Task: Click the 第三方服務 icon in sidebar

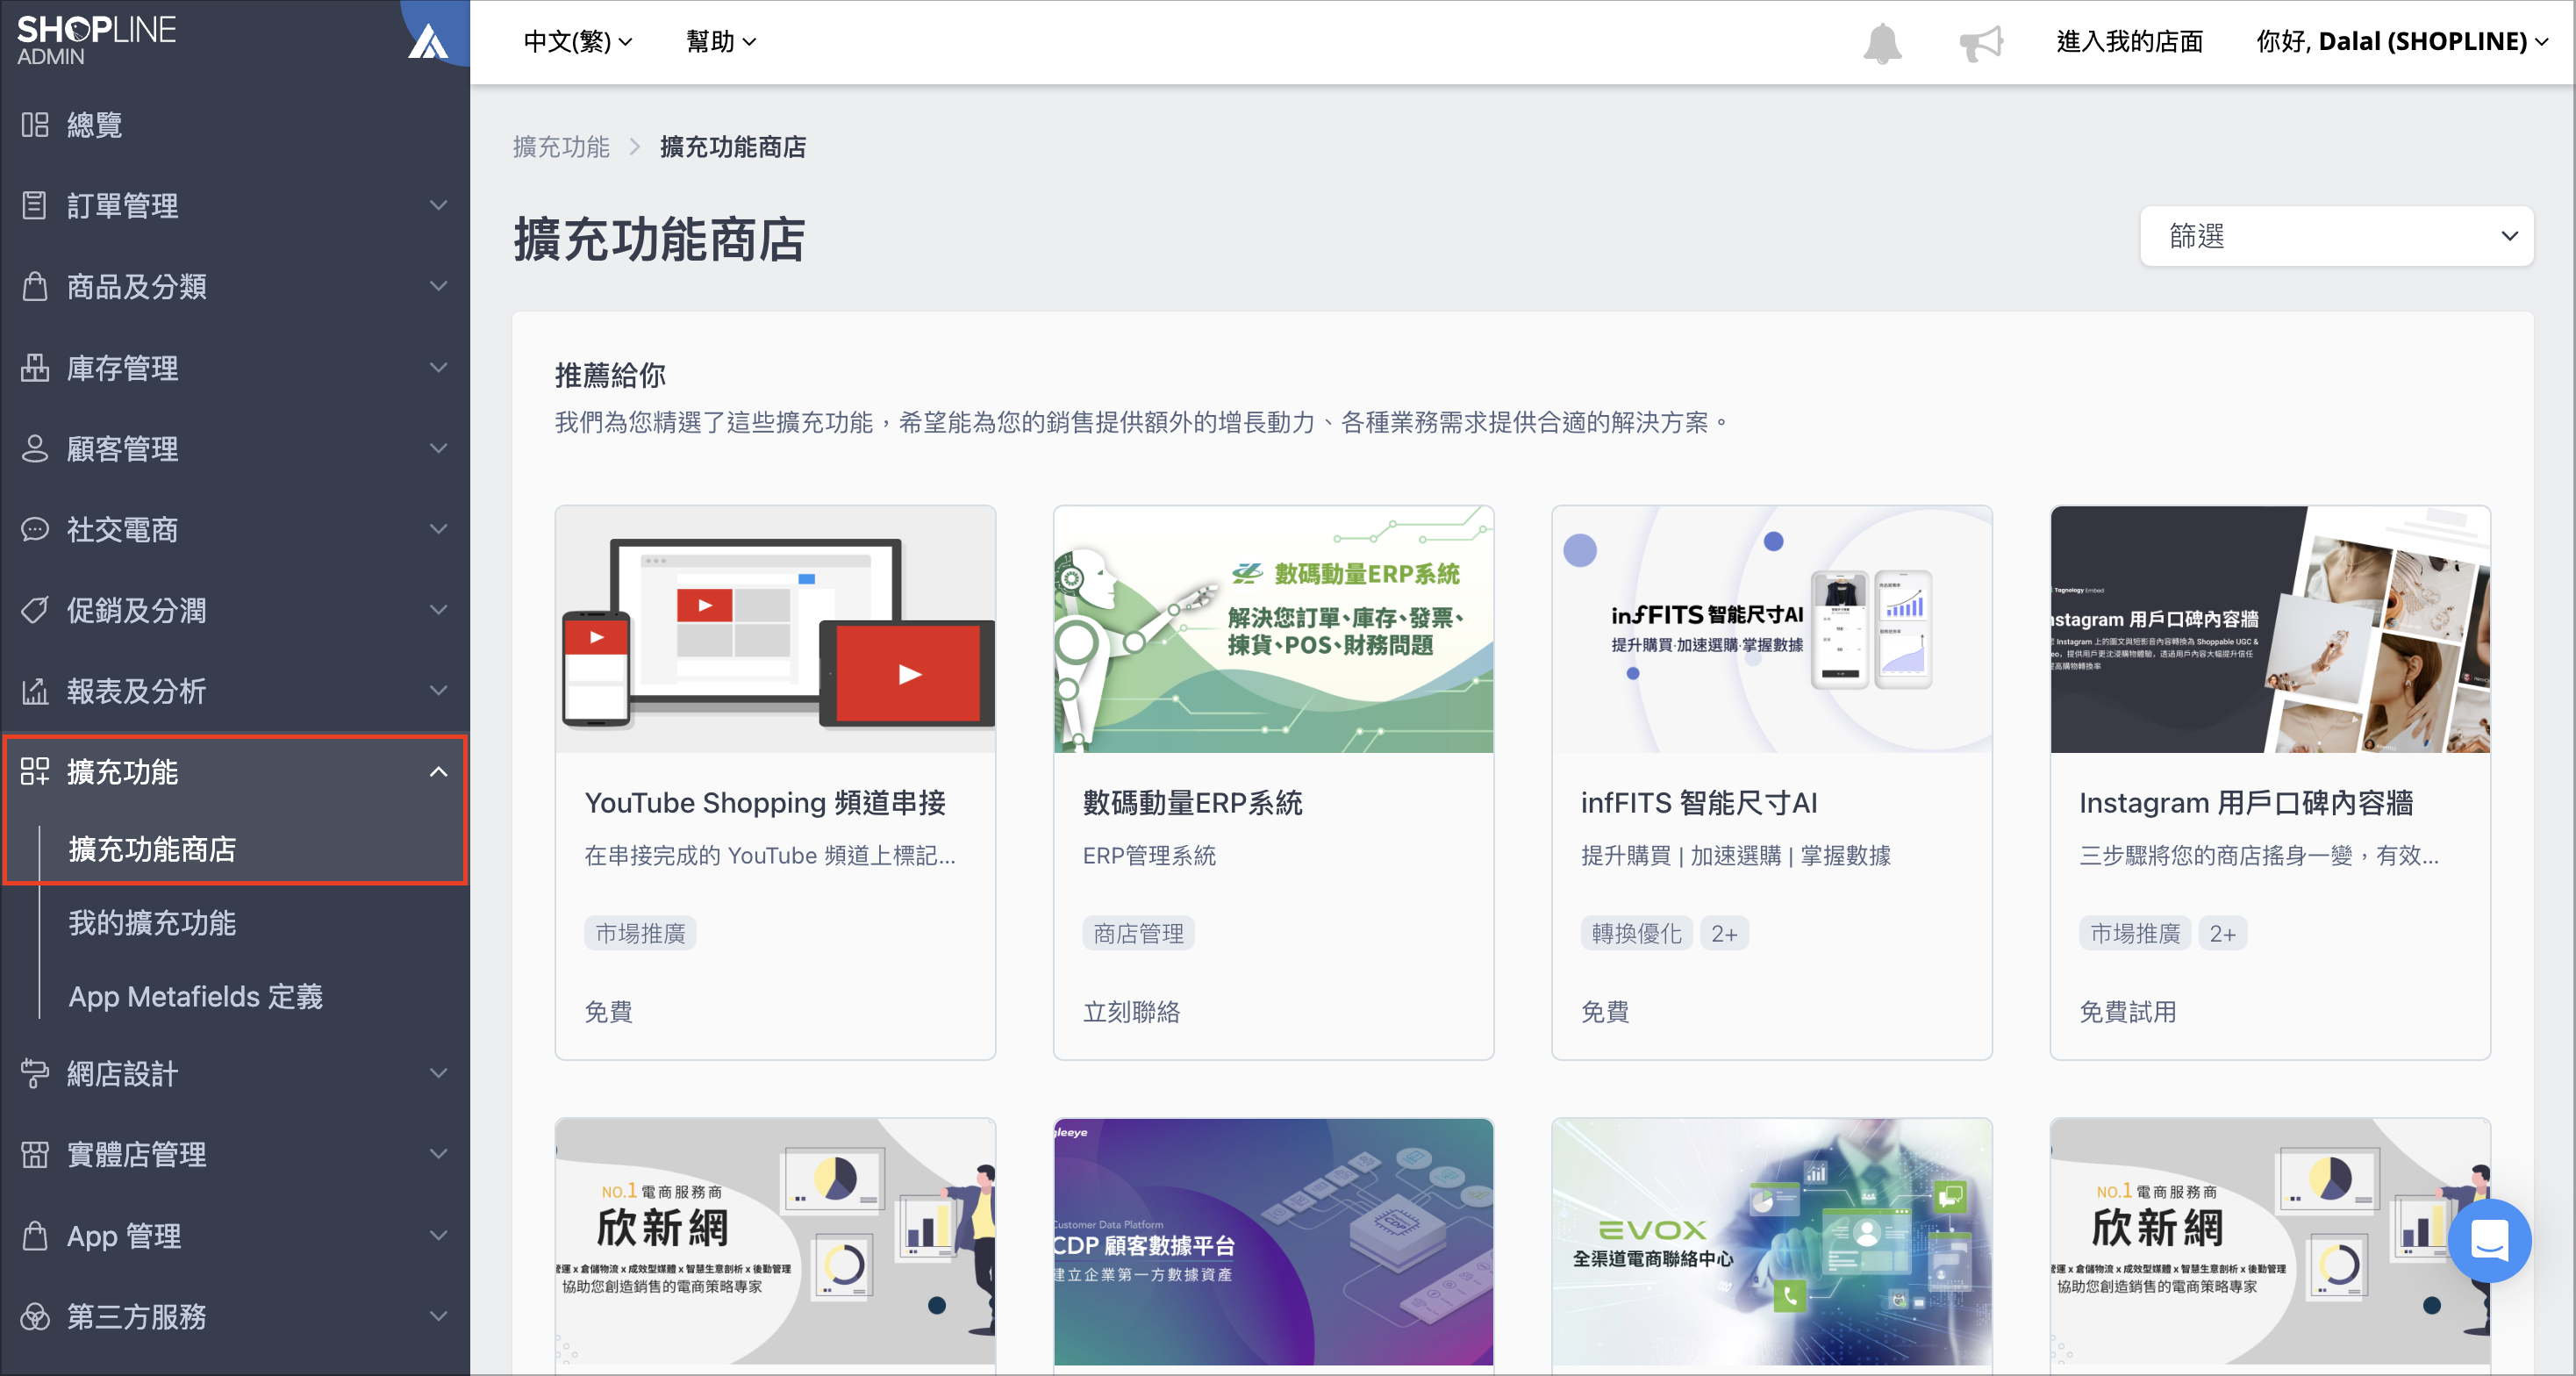Action: [35, 1317]
